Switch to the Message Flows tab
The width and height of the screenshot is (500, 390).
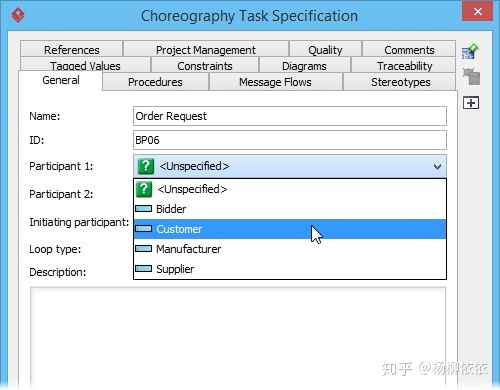[x=275, y=82]
